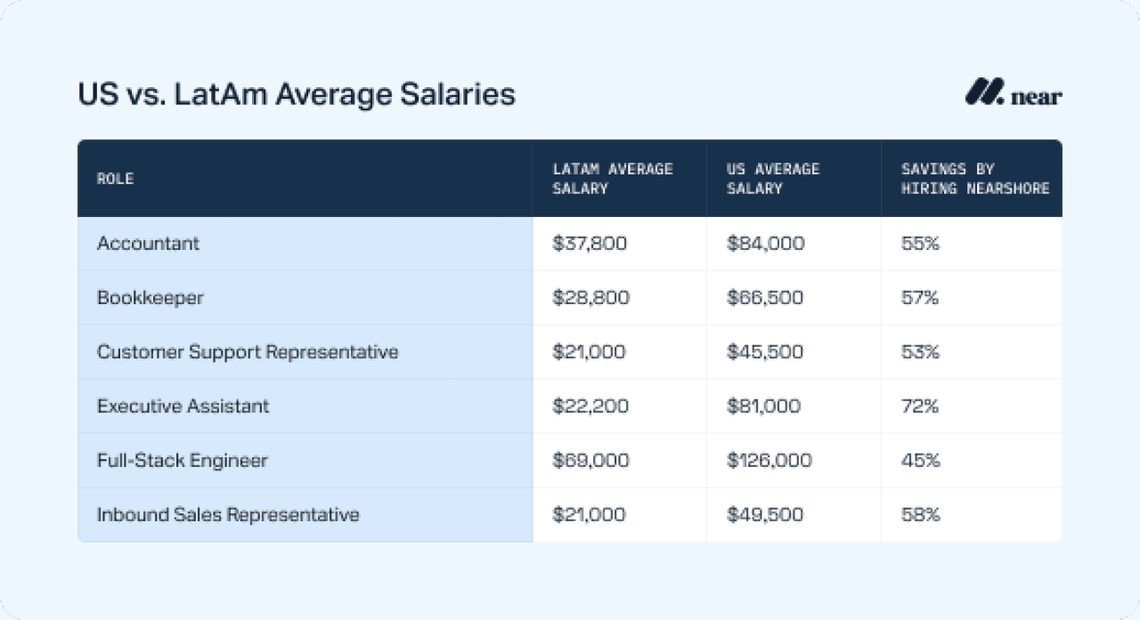Select the 72% savings cell
This screenshot has width=1140, height=620.
click(920, 406)
